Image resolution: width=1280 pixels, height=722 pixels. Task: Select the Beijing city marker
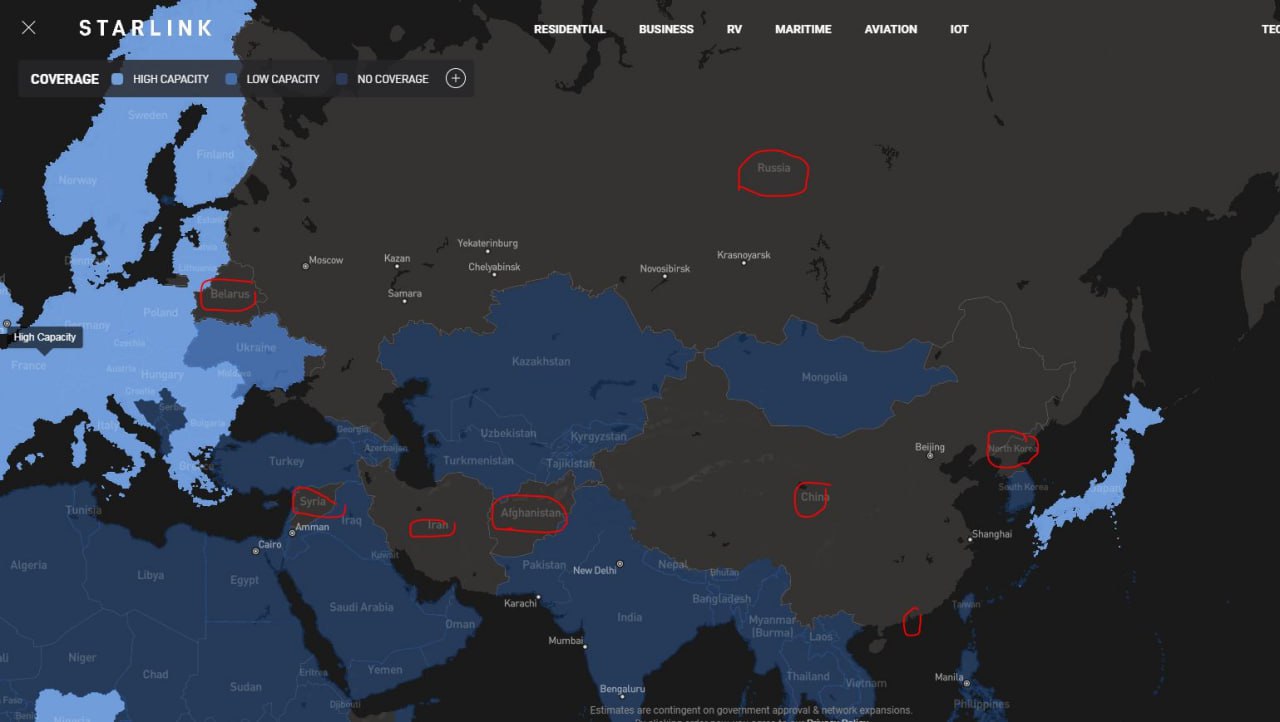[930, 456]
